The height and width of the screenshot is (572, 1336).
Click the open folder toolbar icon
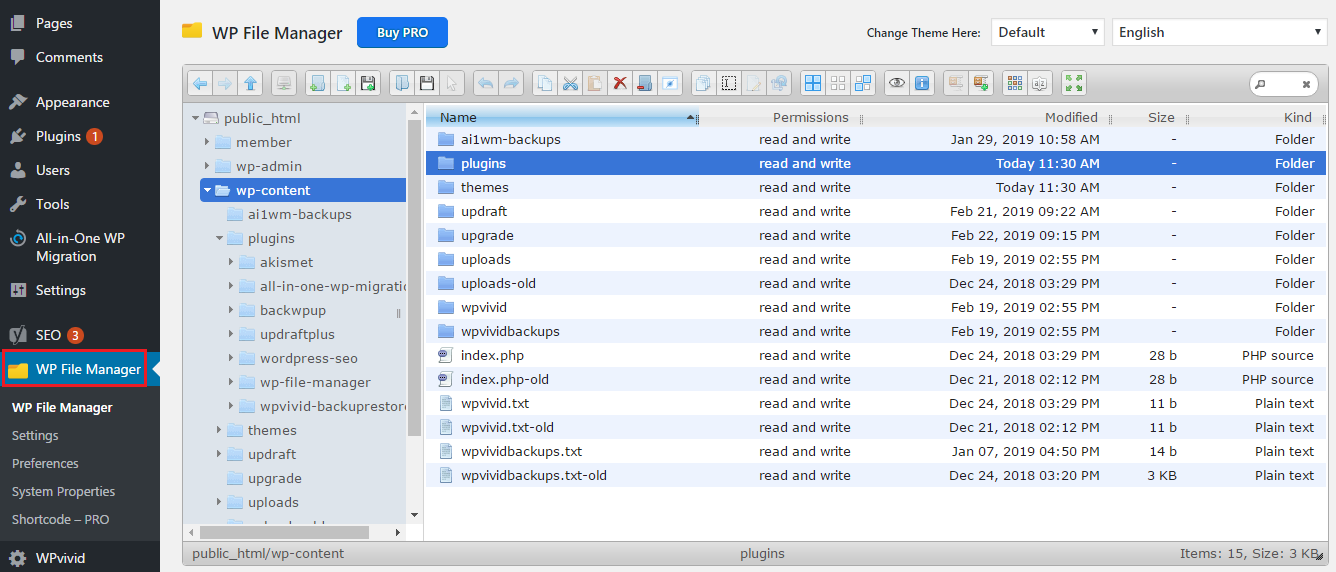coord(402,83)
